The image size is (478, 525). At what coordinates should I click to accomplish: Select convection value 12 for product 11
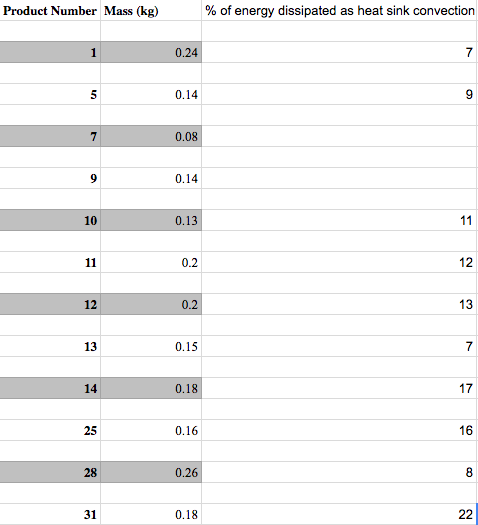pos(339,262)
